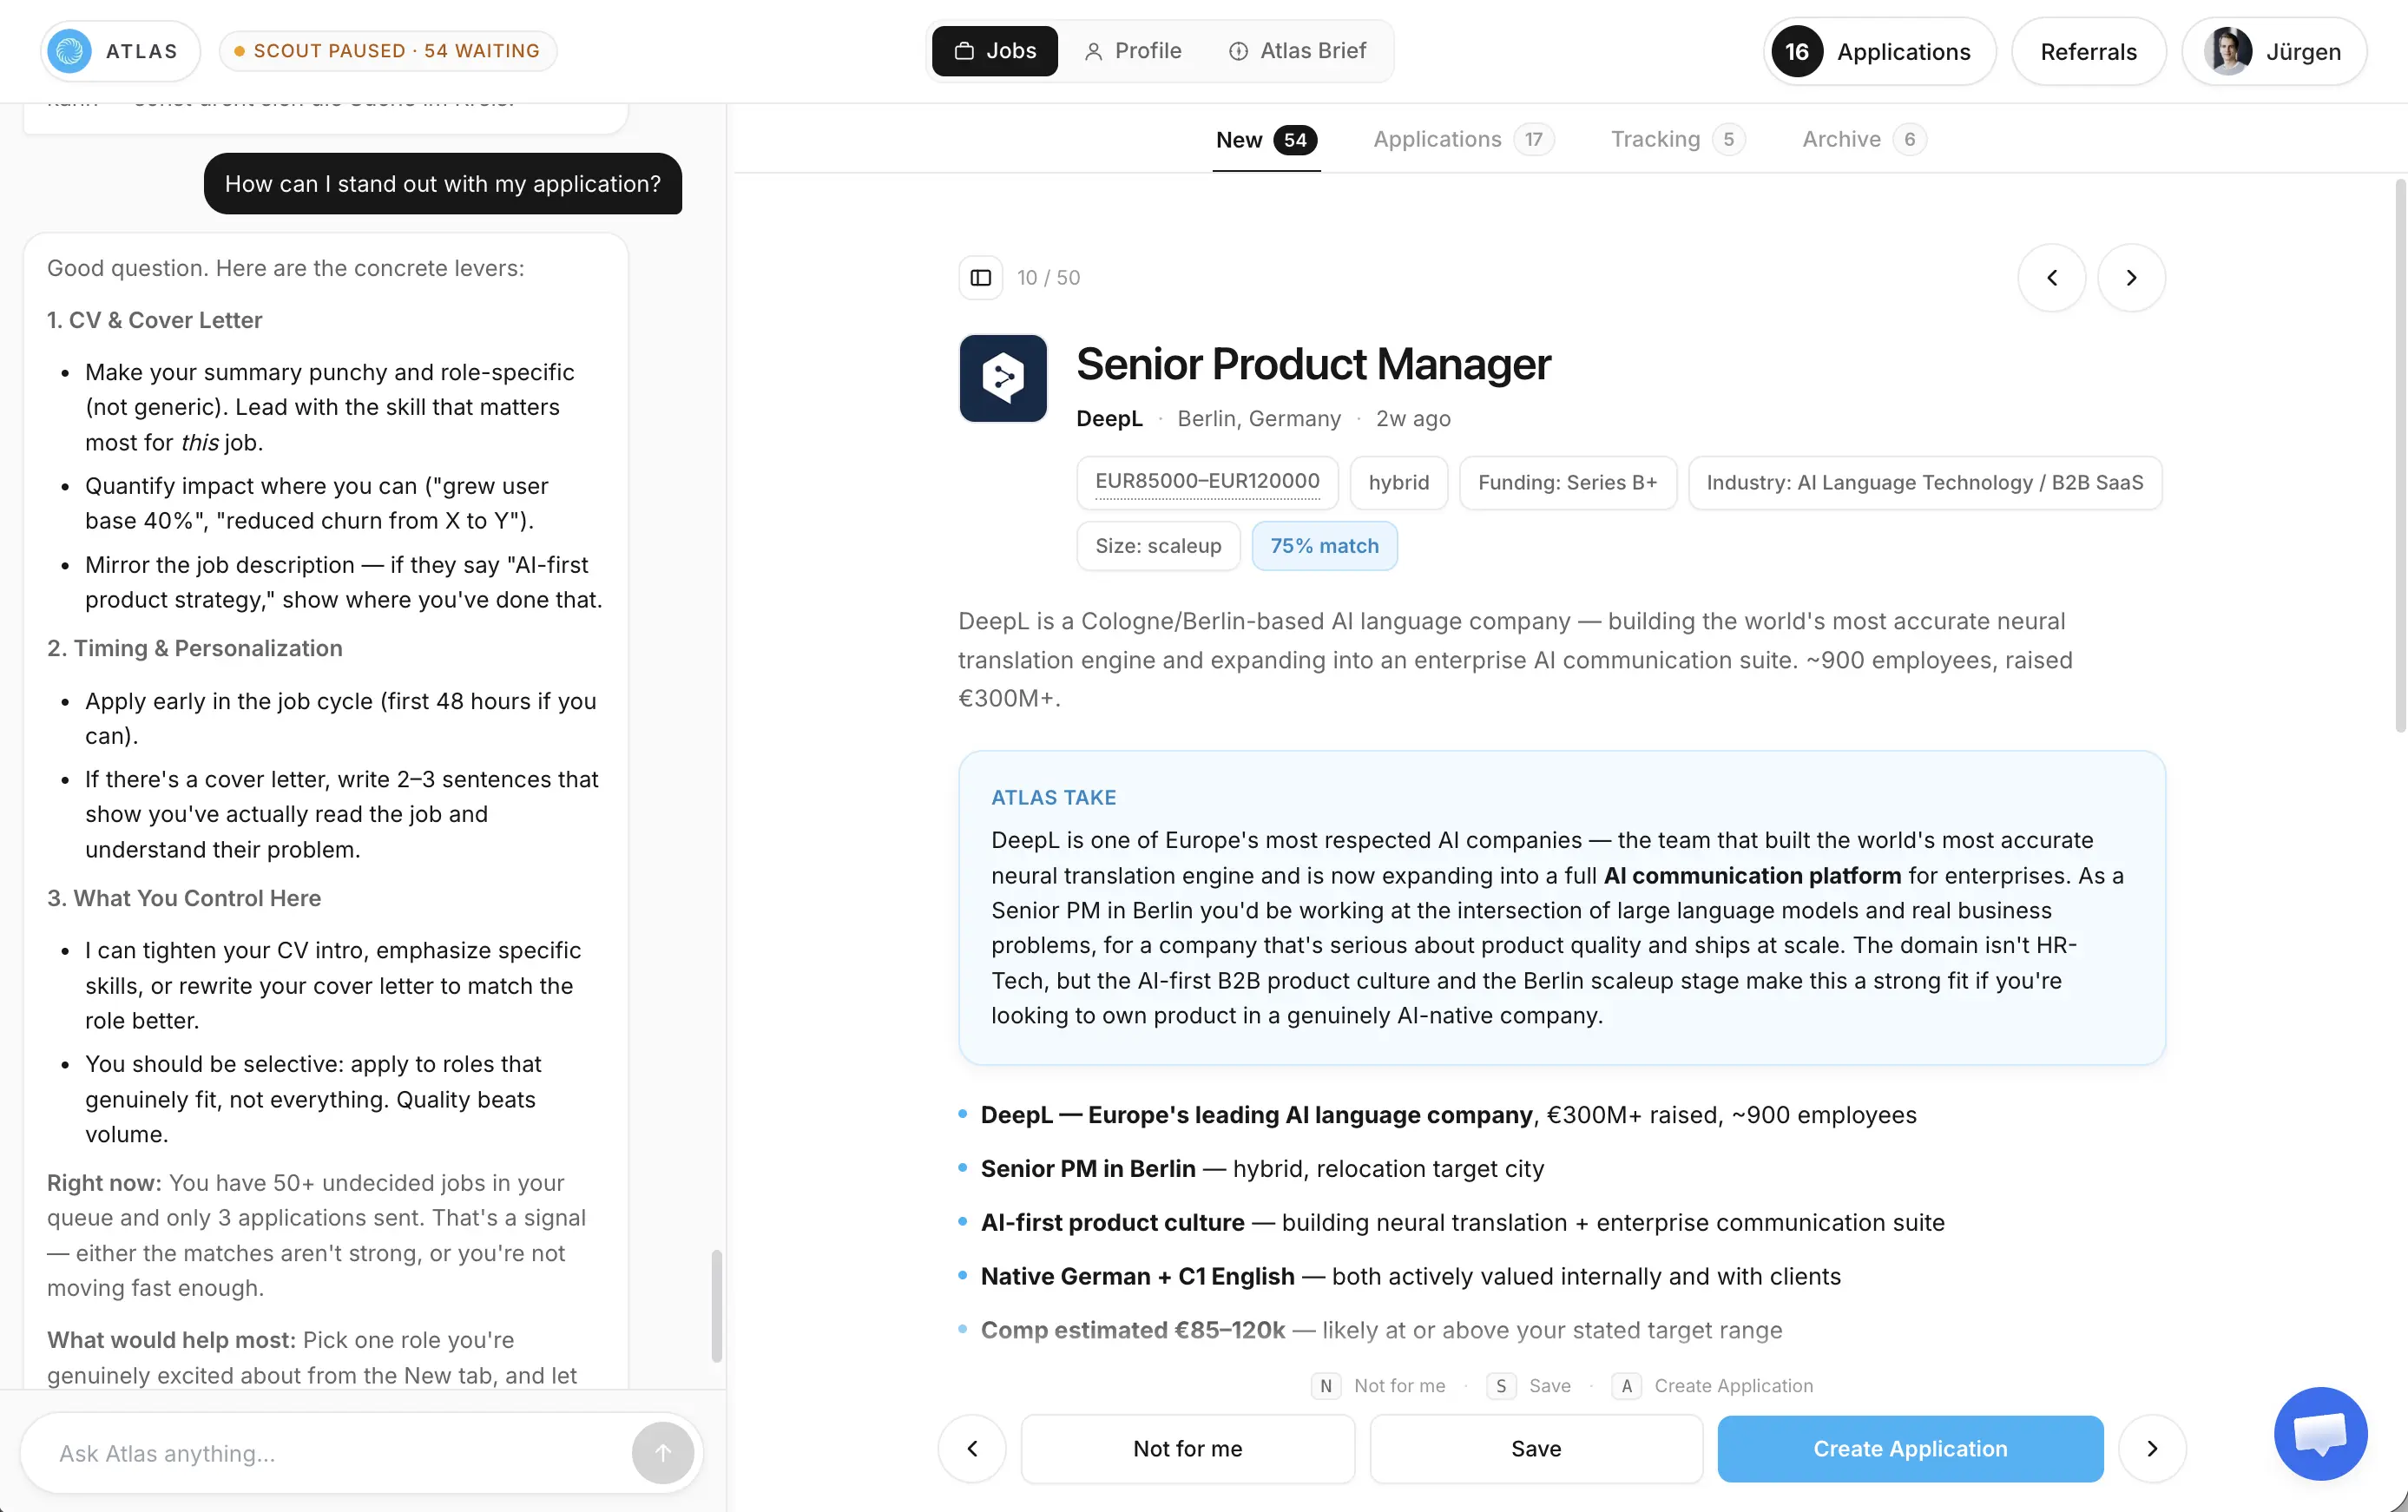Click Jürgen's avatar photo
2408x1512 pixels.
[2228, 51]
